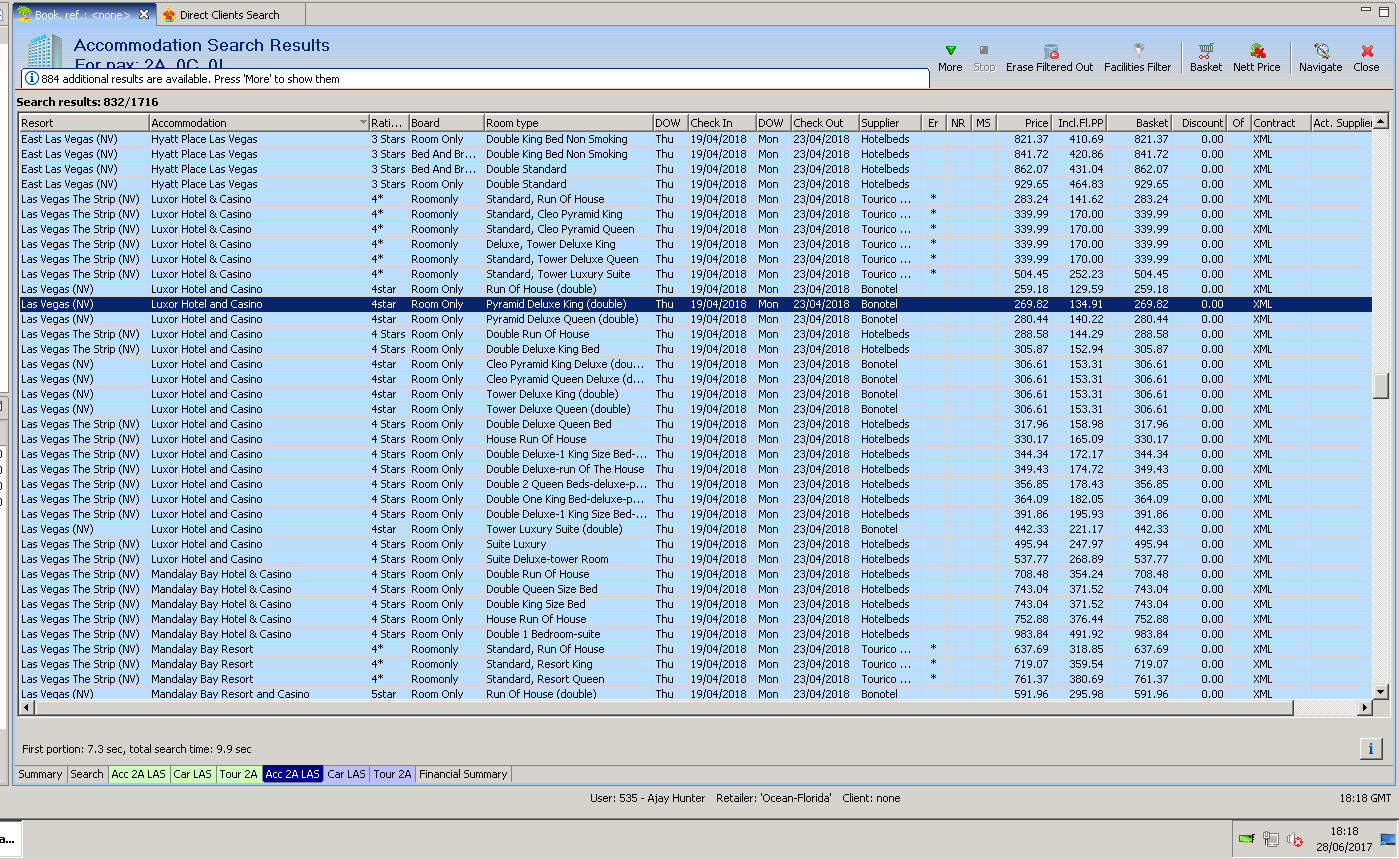Select the Pyramid Deluxe Queen (double) row
Screen dimensions: 1399x859
pos(695,319)
